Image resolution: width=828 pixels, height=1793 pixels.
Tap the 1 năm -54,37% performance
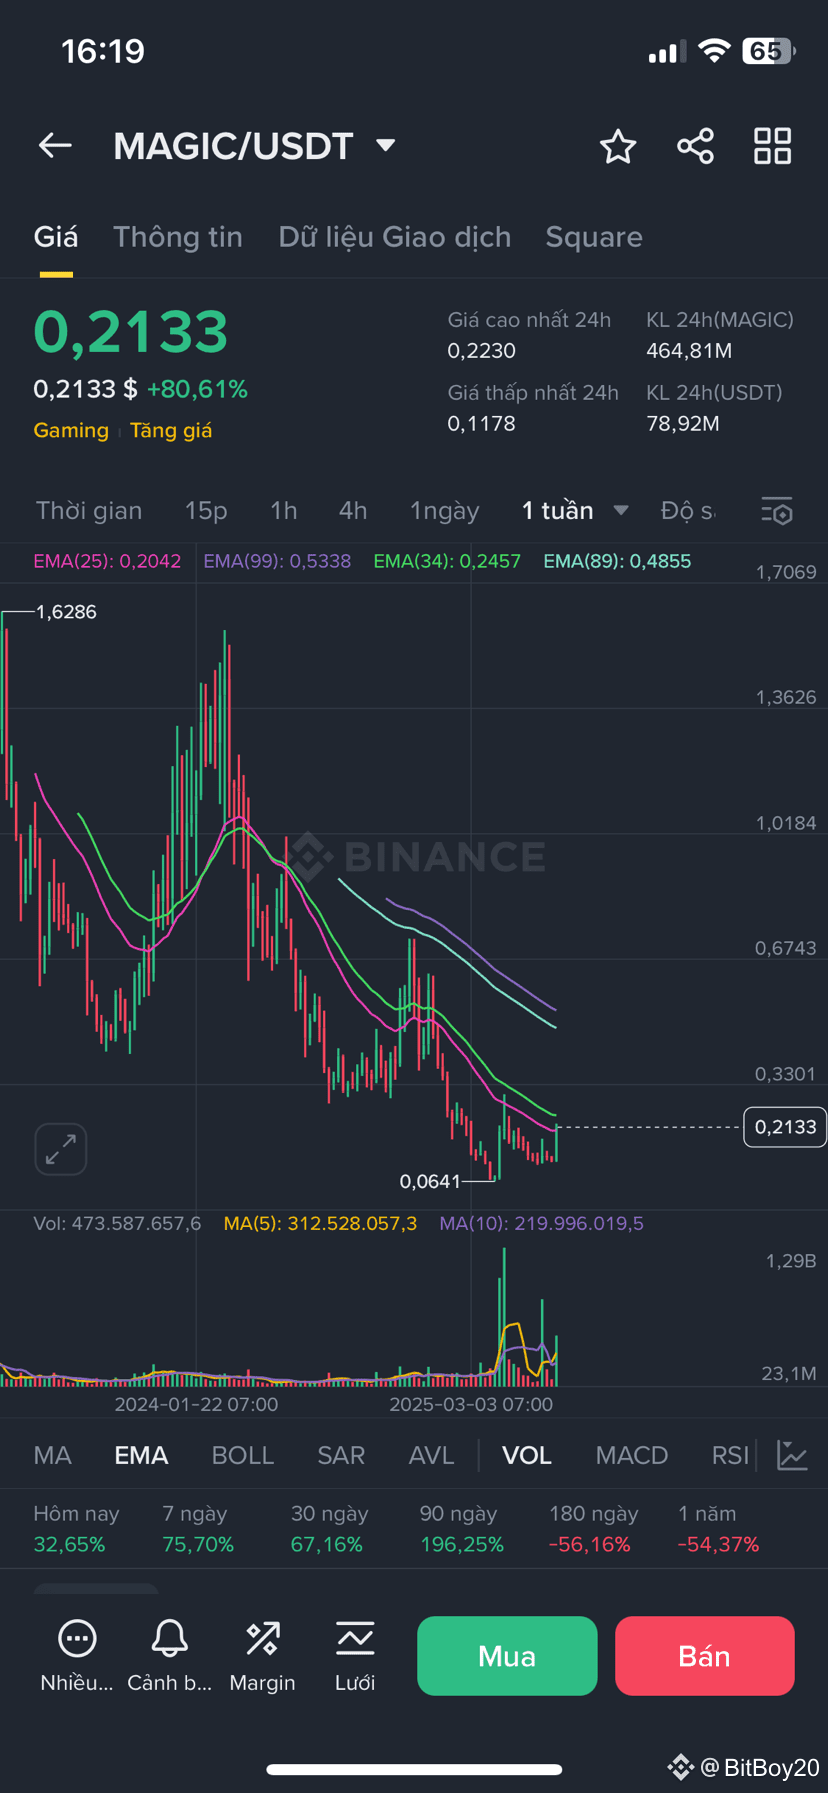coord(718,1529)
